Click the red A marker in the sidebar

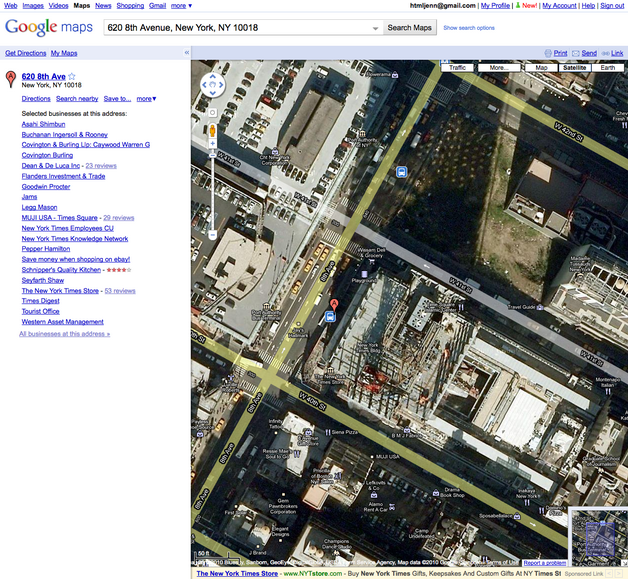[11, 79]
